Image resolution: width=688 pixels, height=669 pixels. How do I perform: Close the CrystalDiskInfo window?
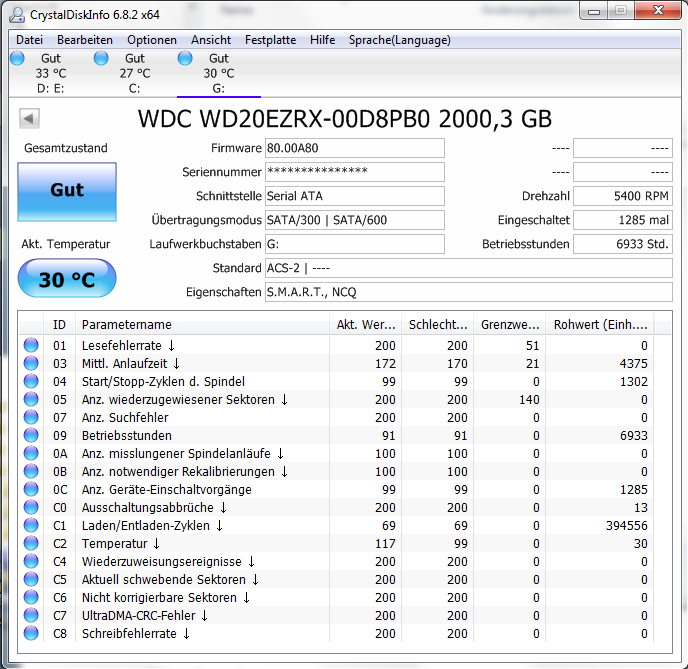tap(658, 11)
